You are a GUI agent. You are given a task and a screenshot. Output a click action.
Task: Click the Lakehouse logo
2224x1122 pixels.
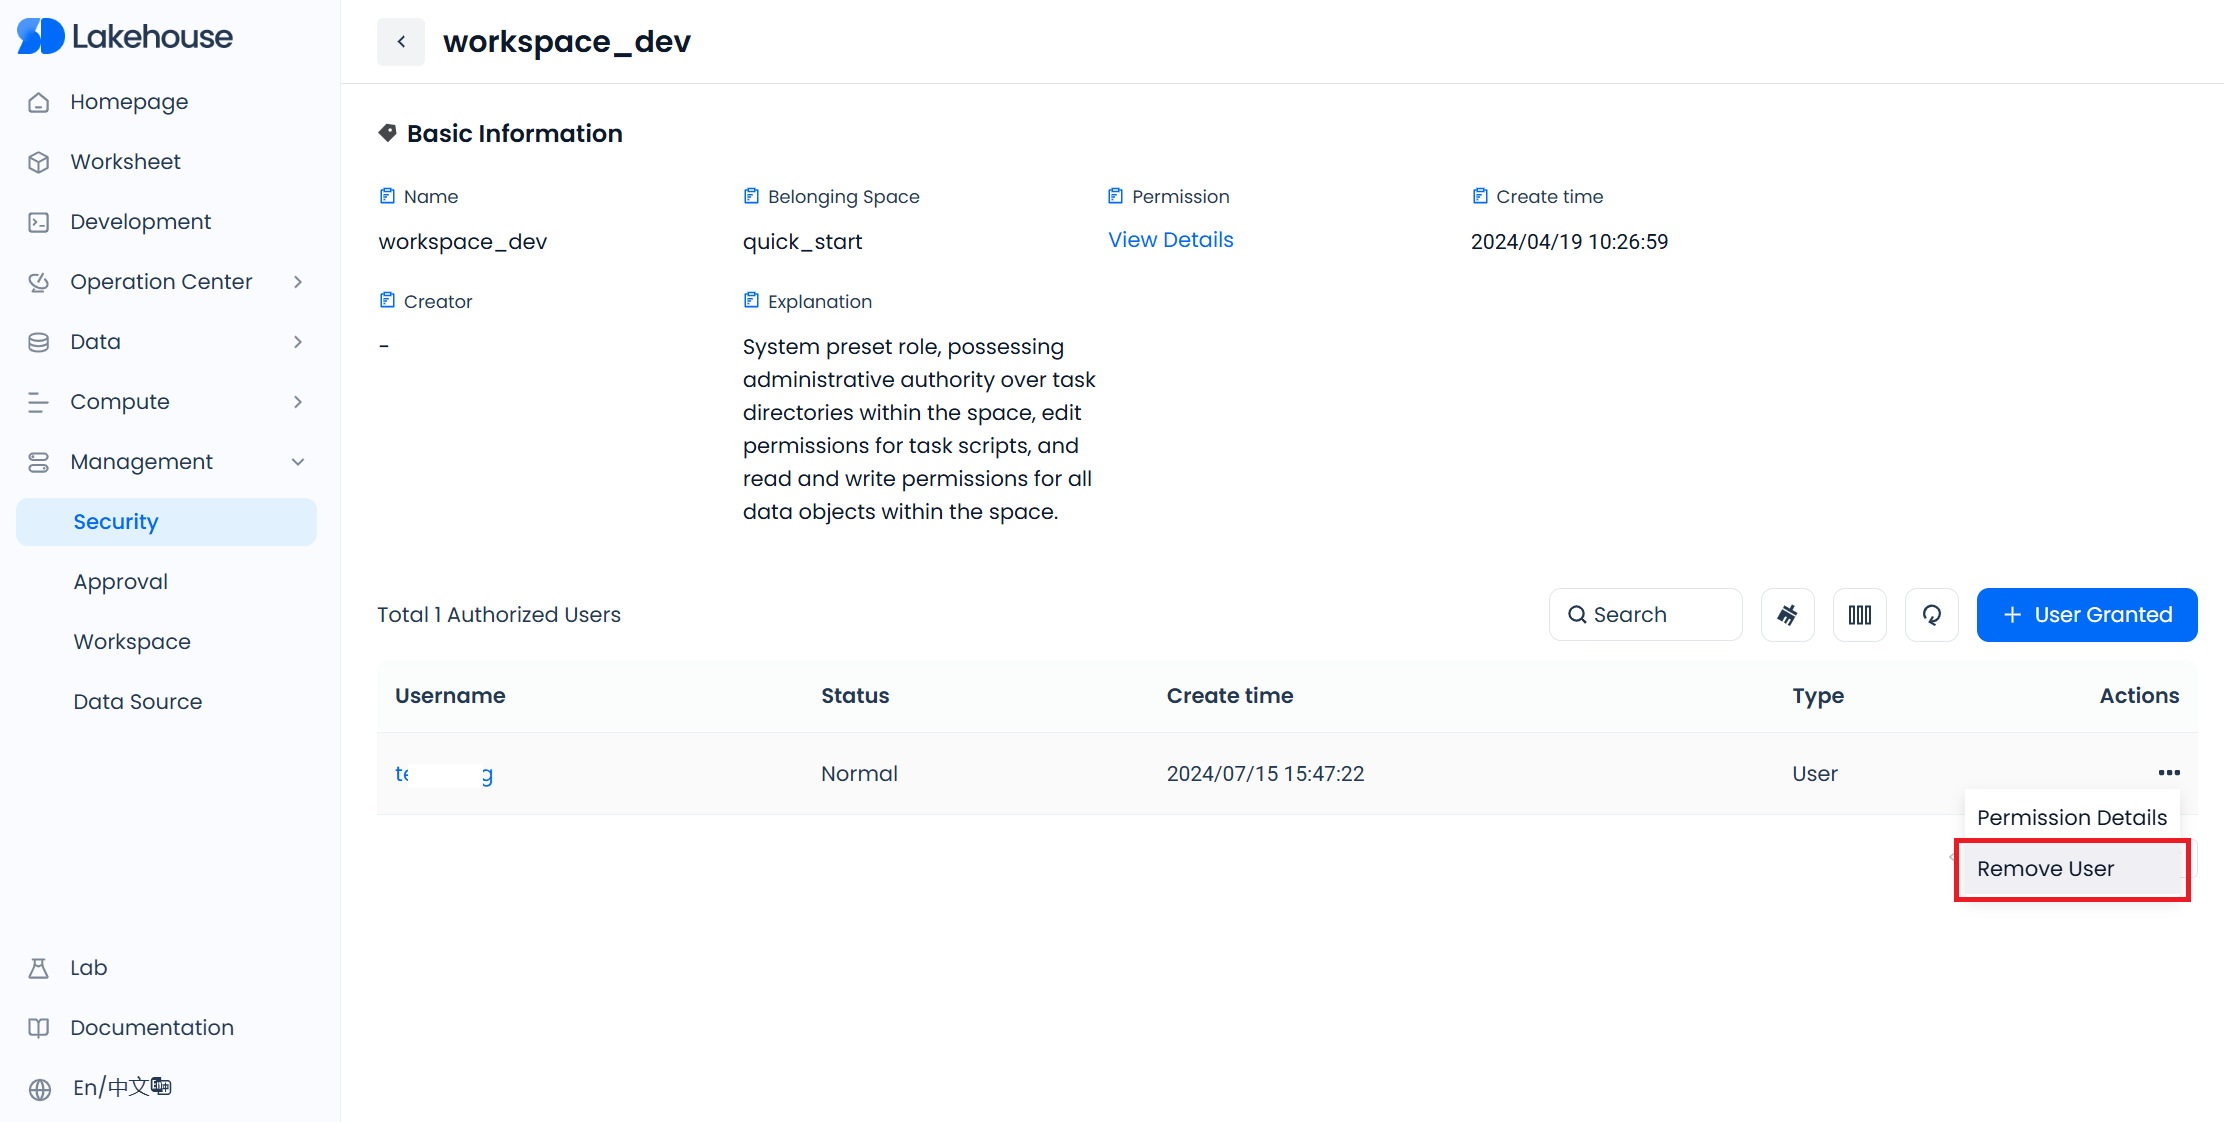tap(125, 37)
